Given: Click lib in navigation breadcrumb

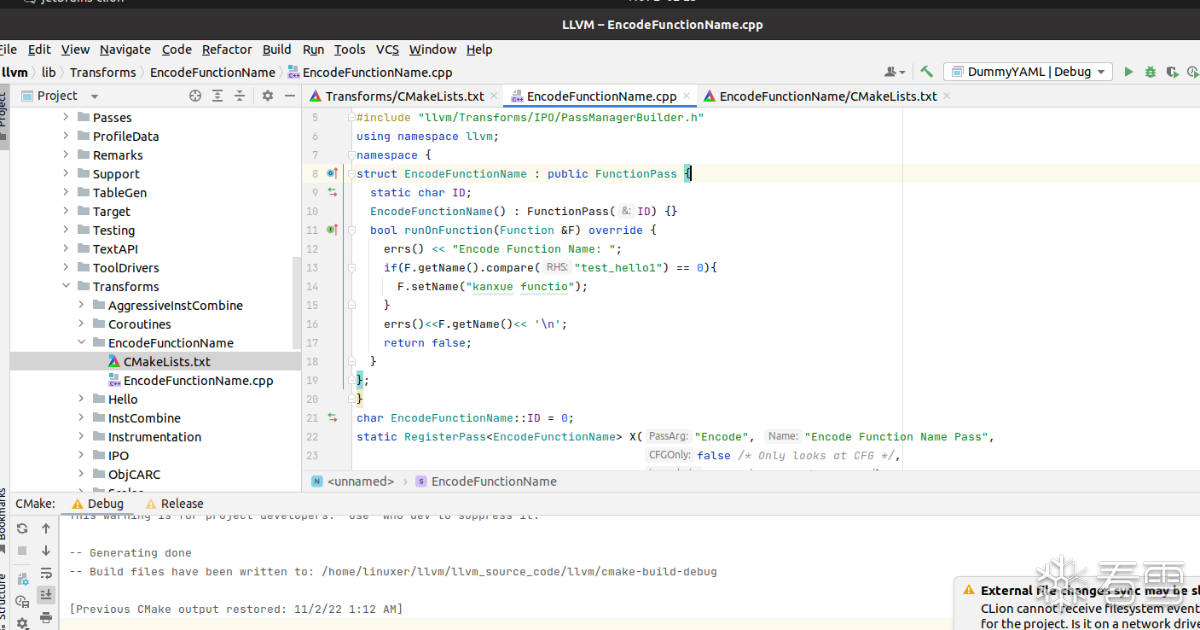Looking at the screenshot, I should click(48, 72).
